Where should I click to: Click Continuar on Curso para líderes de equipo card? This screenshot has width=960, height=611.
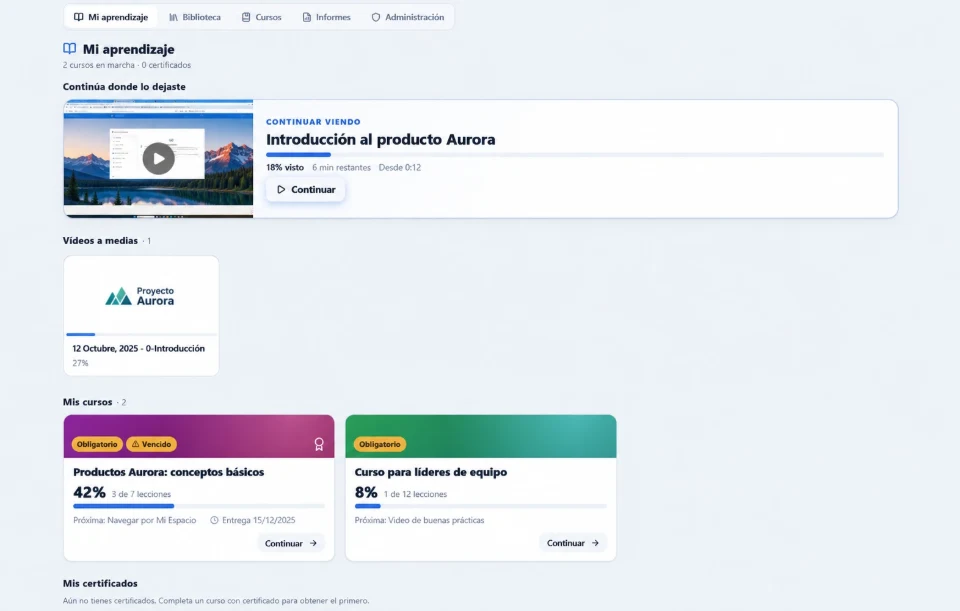[573, 543]
